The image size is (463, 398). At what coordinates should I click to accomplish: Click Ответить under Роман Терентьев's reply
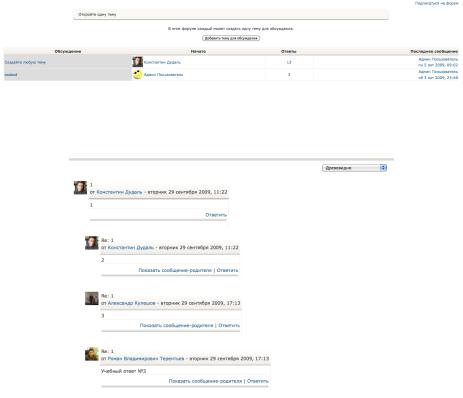coord(258,381)
